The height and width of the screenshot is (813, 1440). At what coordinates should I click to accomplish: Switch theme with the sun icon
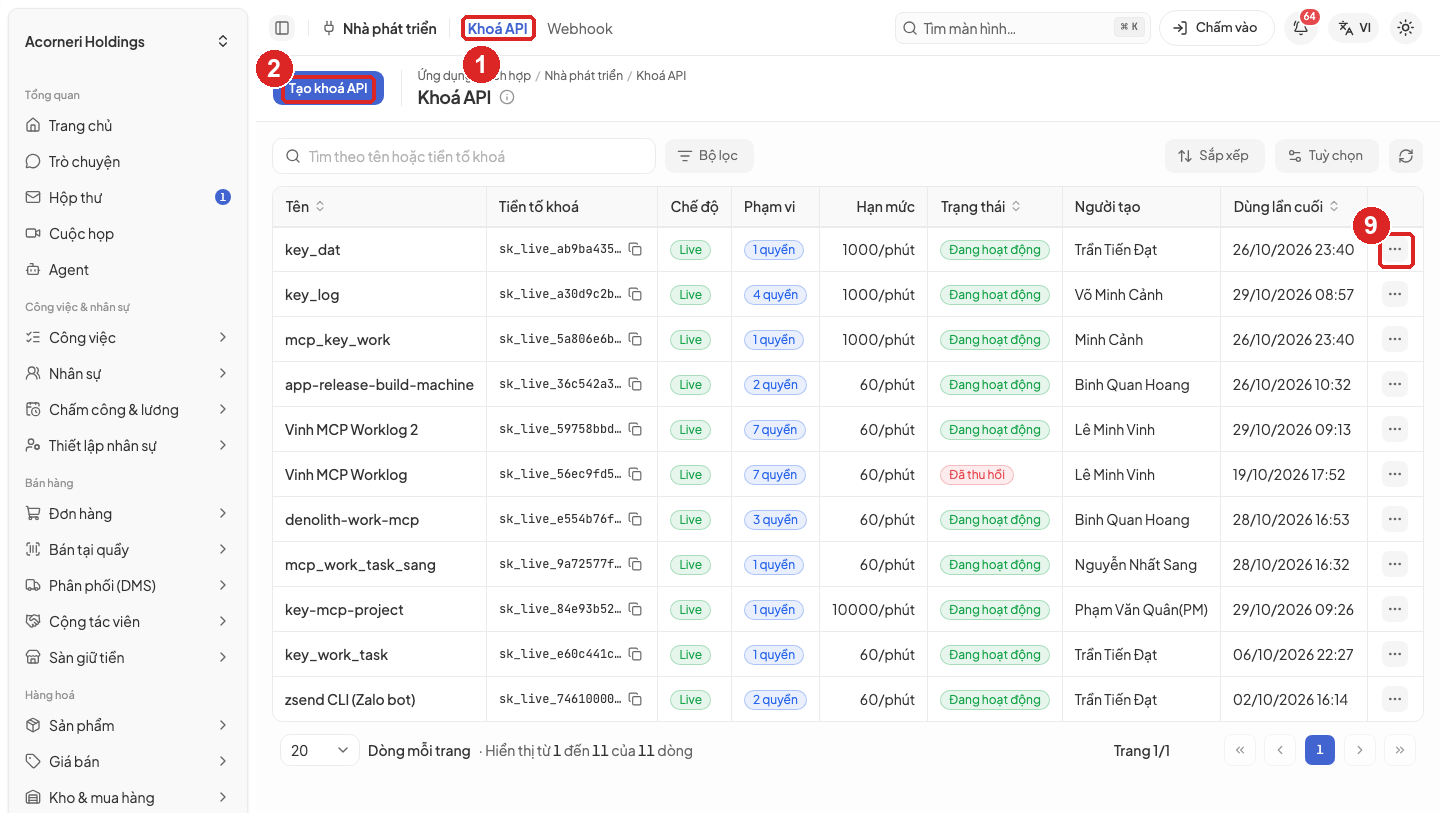[x=1406, y=28]
